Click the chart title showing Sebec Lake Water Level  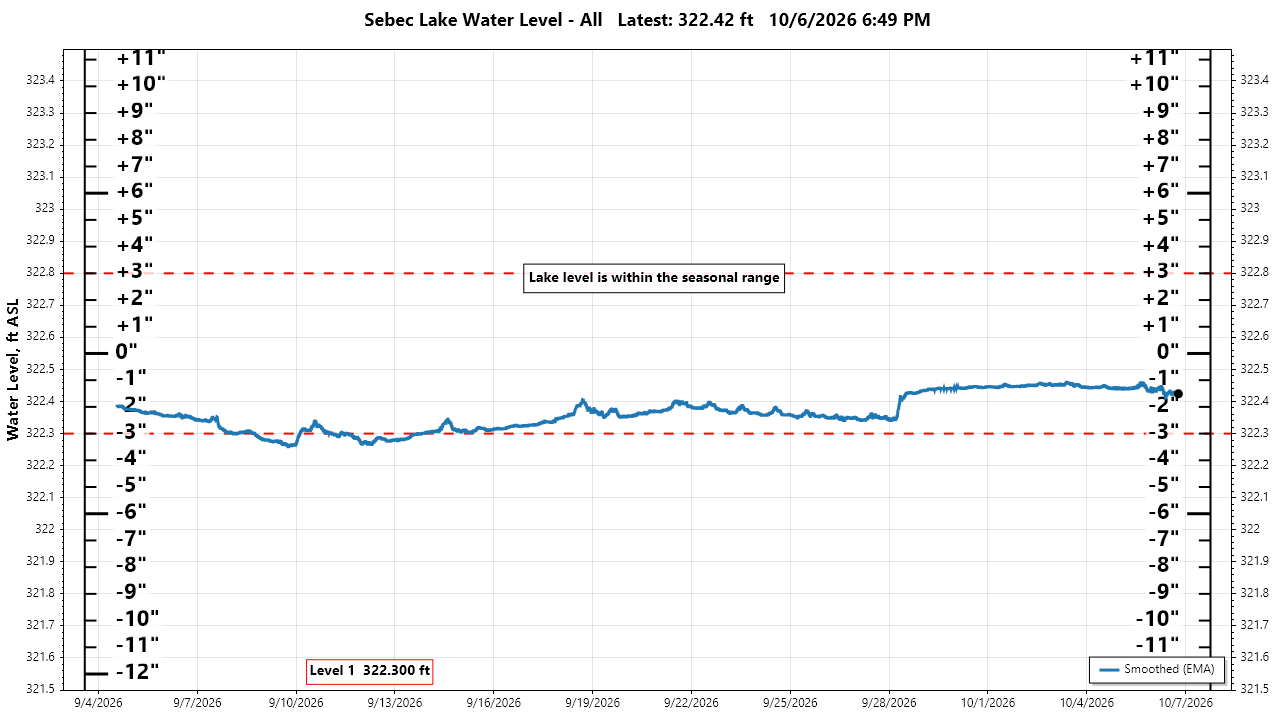point(647,20)
